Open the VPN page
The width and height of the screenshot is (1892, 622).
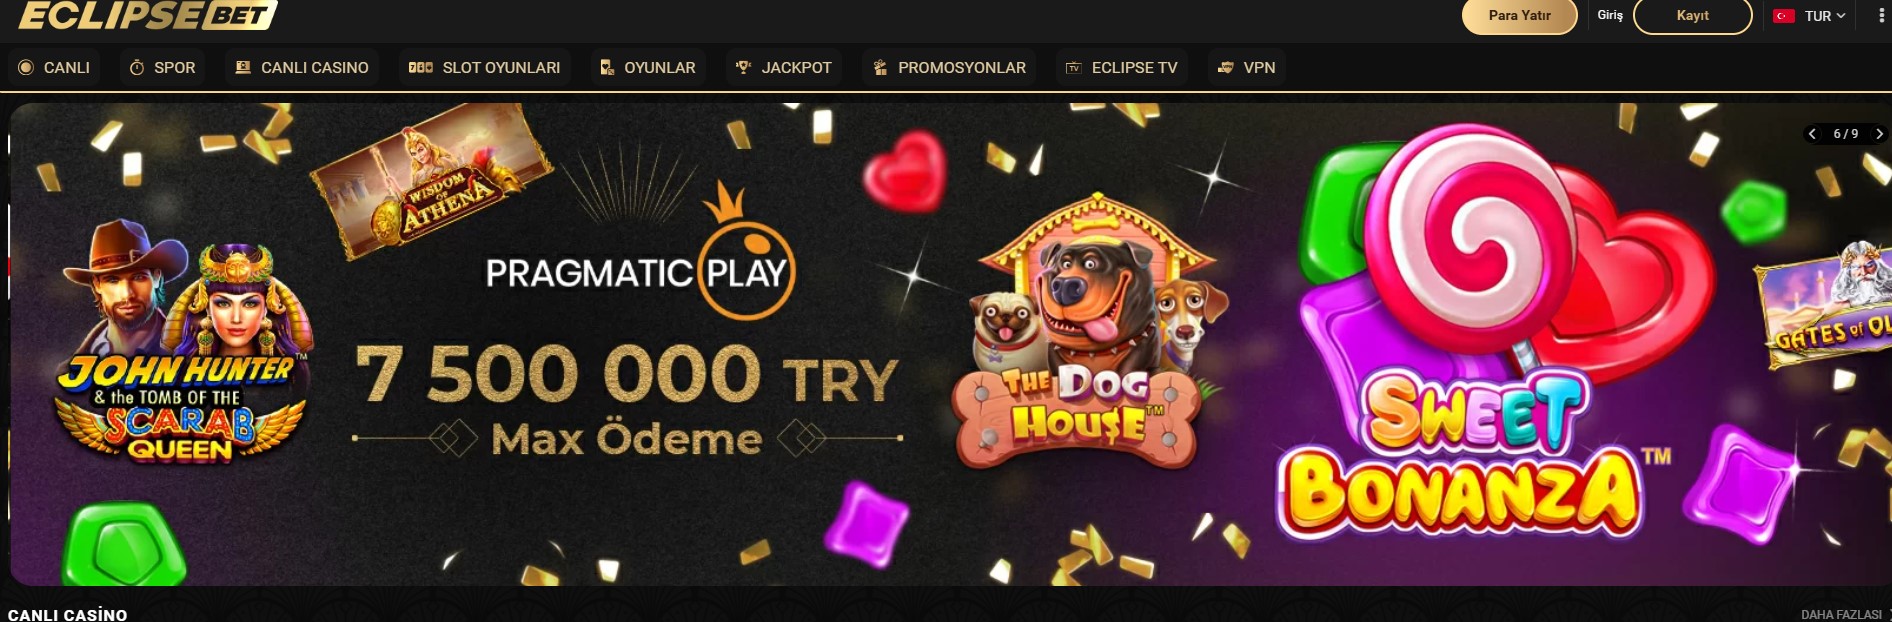pyautogui.click(x=1246, y=67)
